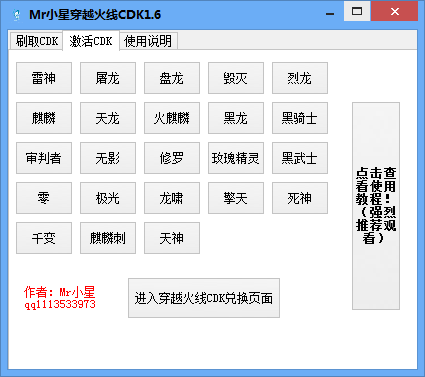Screen dimensions: 425x377
Task: Click the app icon in title bar
Action: click(x=16, y=15)
